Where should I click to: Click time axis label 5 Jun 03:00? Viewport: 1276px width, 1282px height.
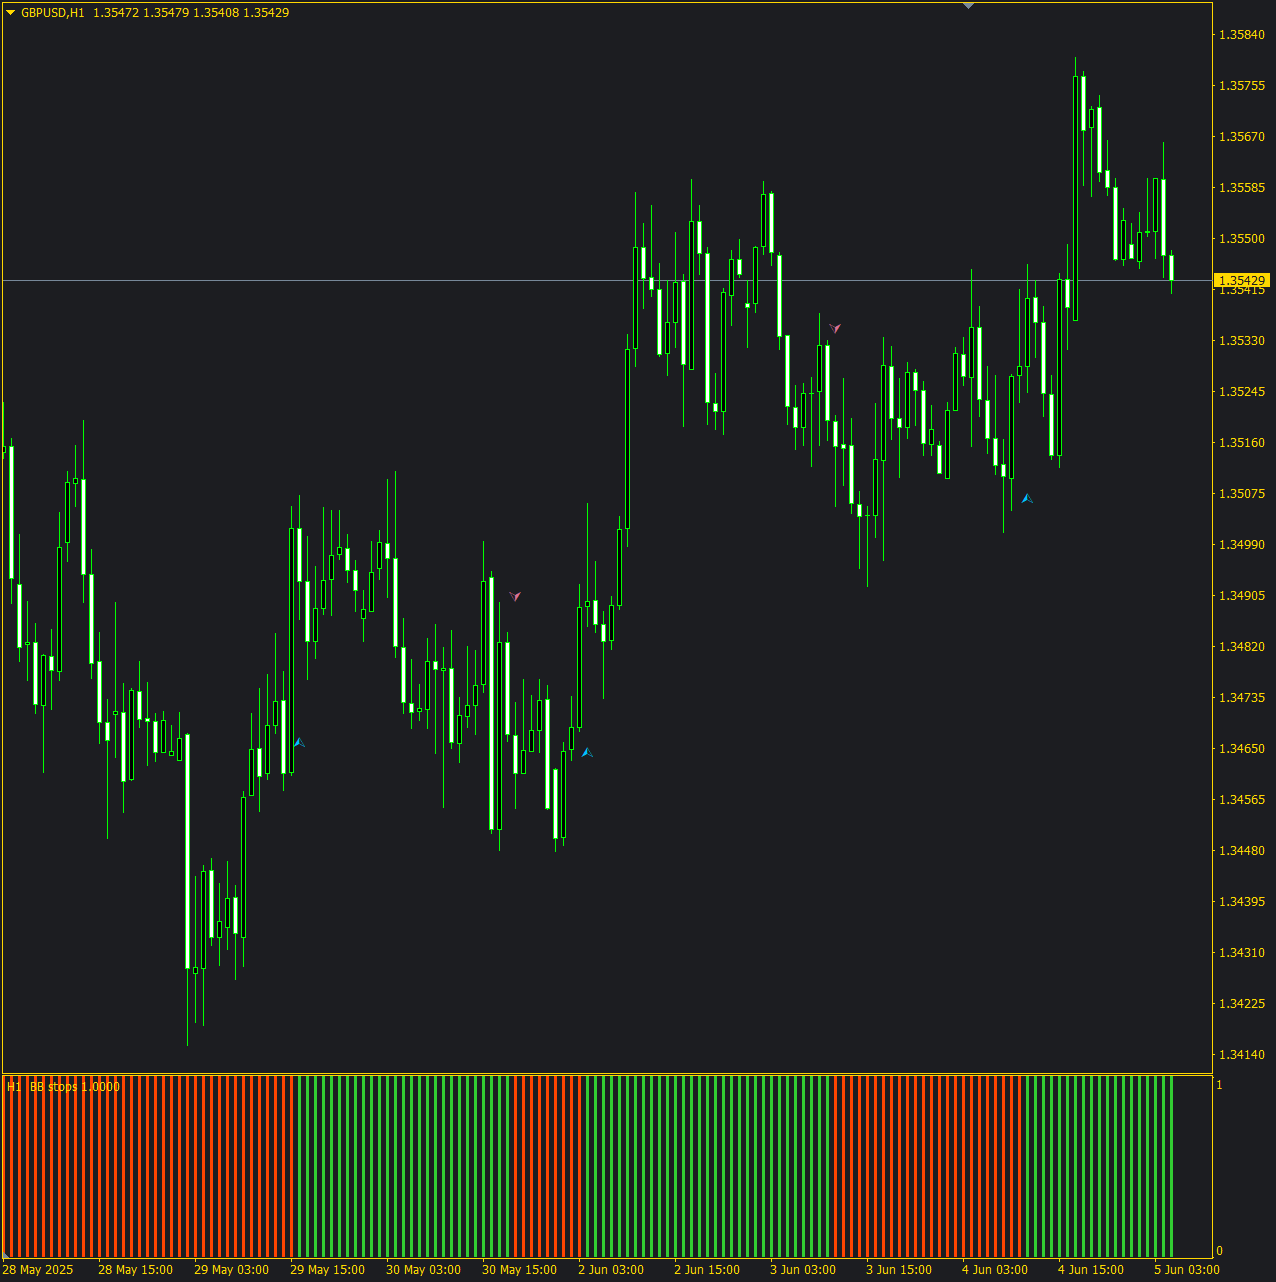pos(1187,1270)
